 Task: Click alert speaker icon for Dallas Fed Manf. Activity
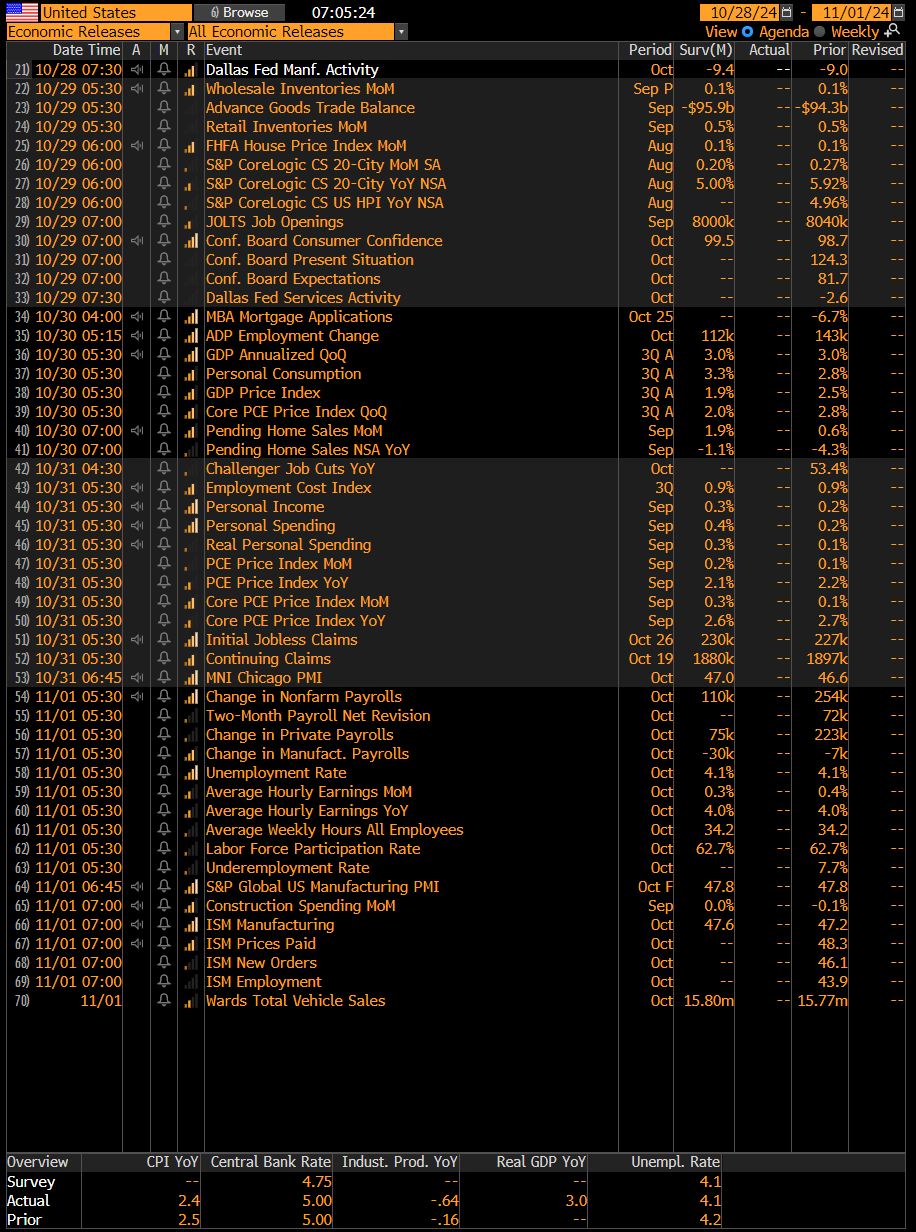137,70
